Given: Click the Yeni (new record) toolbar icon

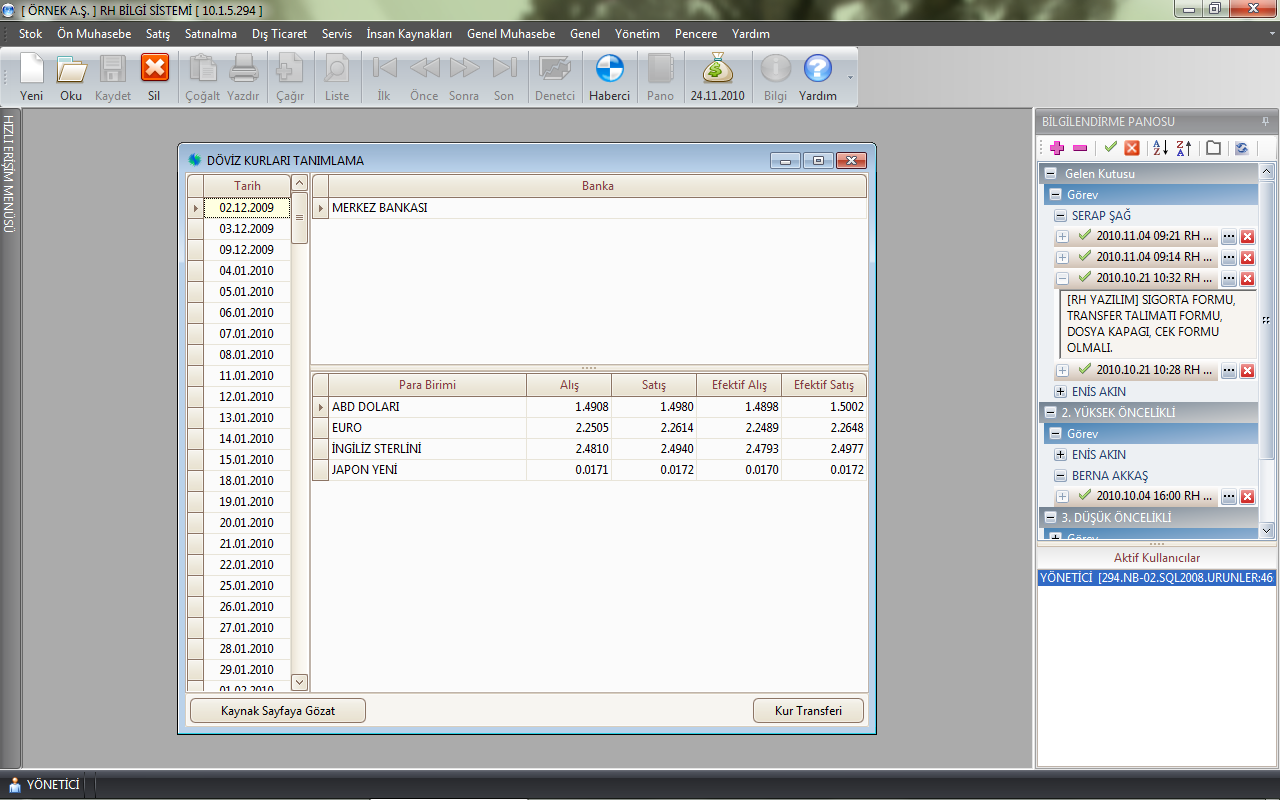Looking at the screenshot, I should tap(32, 75).
